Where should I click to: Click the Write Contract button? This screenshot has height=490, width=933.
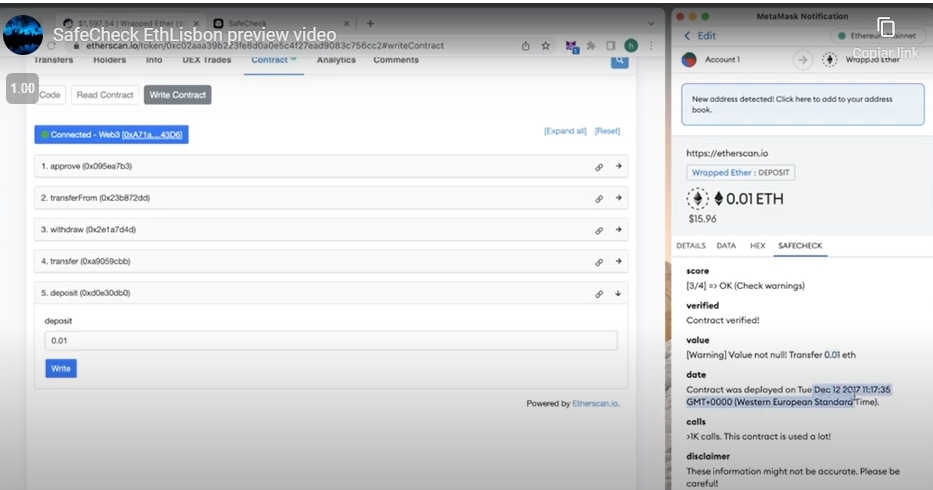pyautogui.click(x=177, y=95)
